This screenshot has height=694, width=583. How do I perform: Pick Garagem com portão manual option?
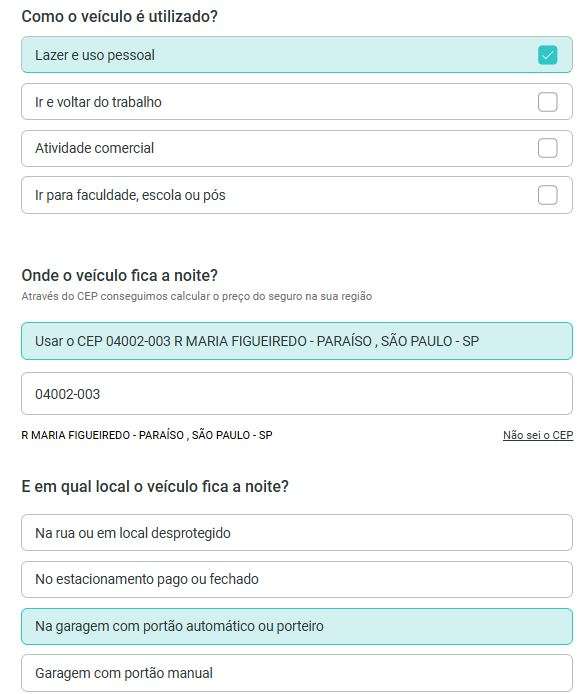pyautogui.click(x=297, y=673)
